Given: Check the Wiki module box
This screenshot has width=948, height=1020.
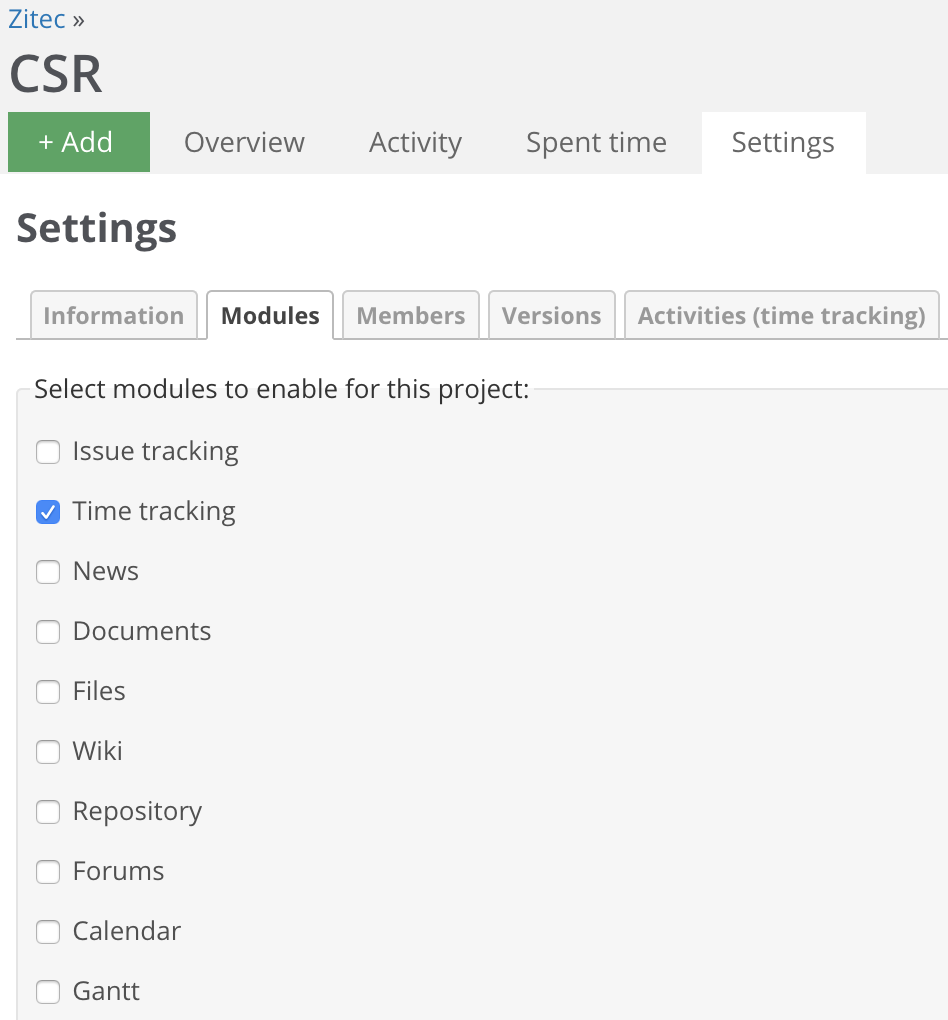Looking at the screenshot, I should click(x=47, y=751).
